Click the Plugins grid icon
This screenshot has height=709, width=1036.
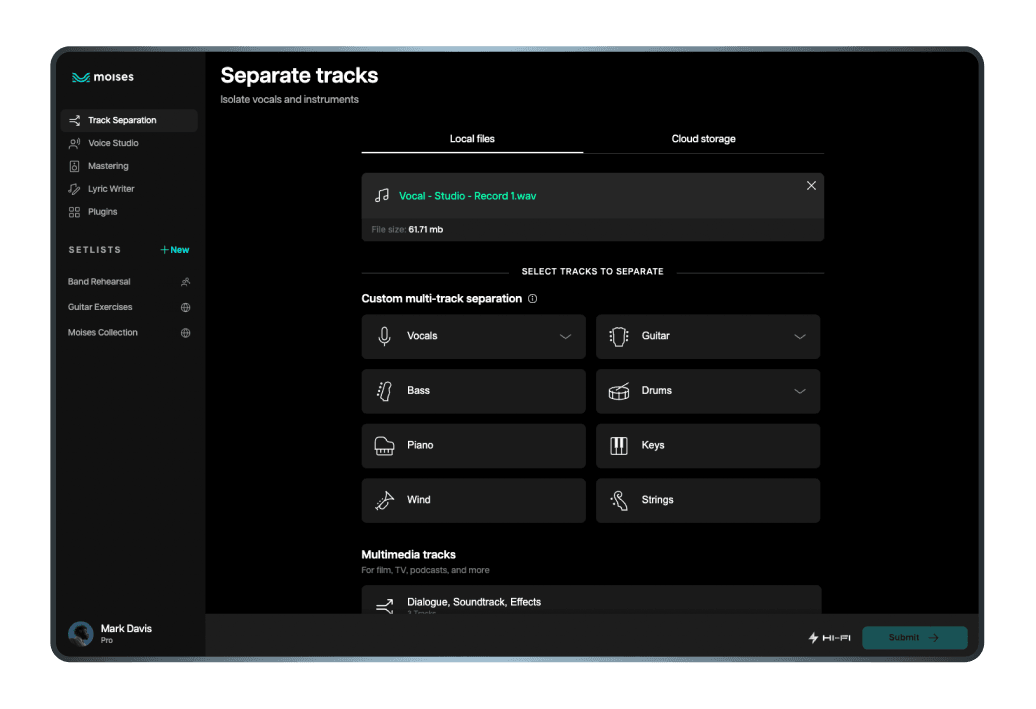74,212
